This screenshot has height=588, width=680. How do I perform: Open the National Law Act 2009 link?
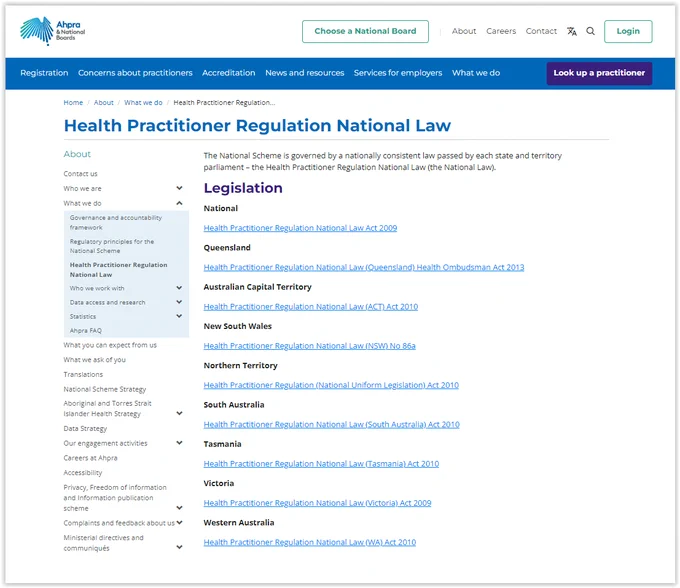point(300,228)
